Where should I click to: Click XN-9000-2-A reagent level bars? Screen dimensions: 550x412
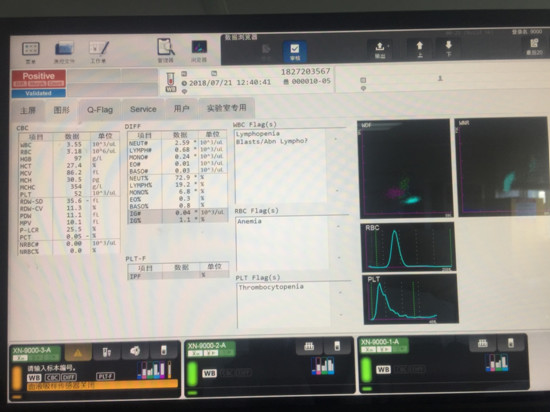(323, 366)
